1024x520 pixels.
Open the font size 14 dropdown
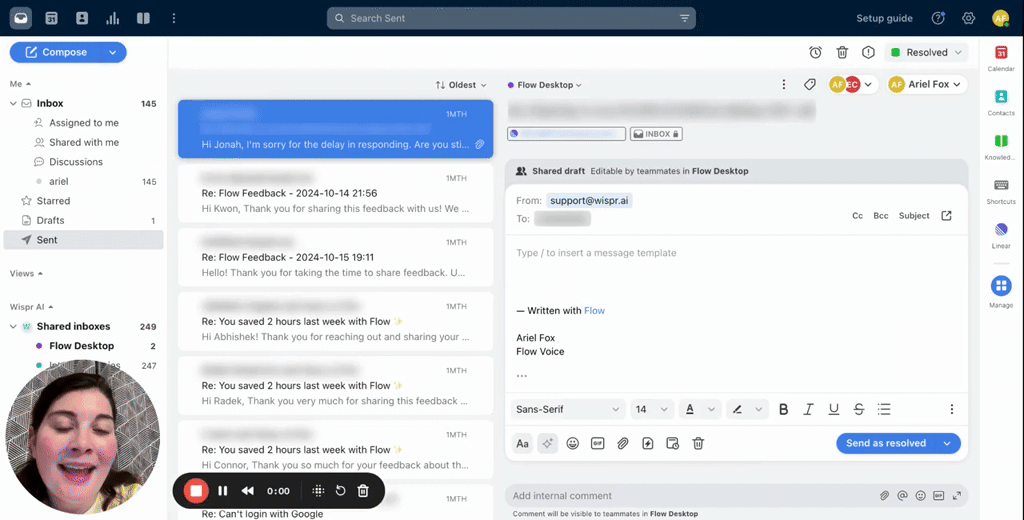pyautogui.click(x=651, y=409)
